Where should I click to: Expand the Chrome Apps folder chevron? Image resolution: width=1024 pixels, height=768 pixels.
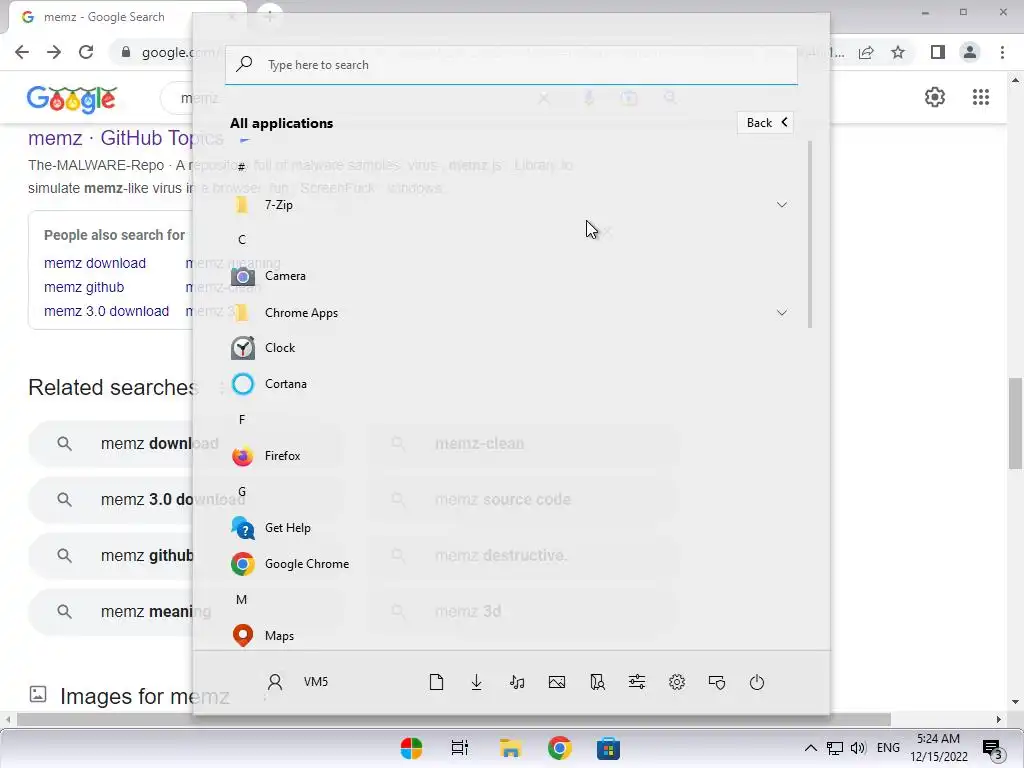782,313
